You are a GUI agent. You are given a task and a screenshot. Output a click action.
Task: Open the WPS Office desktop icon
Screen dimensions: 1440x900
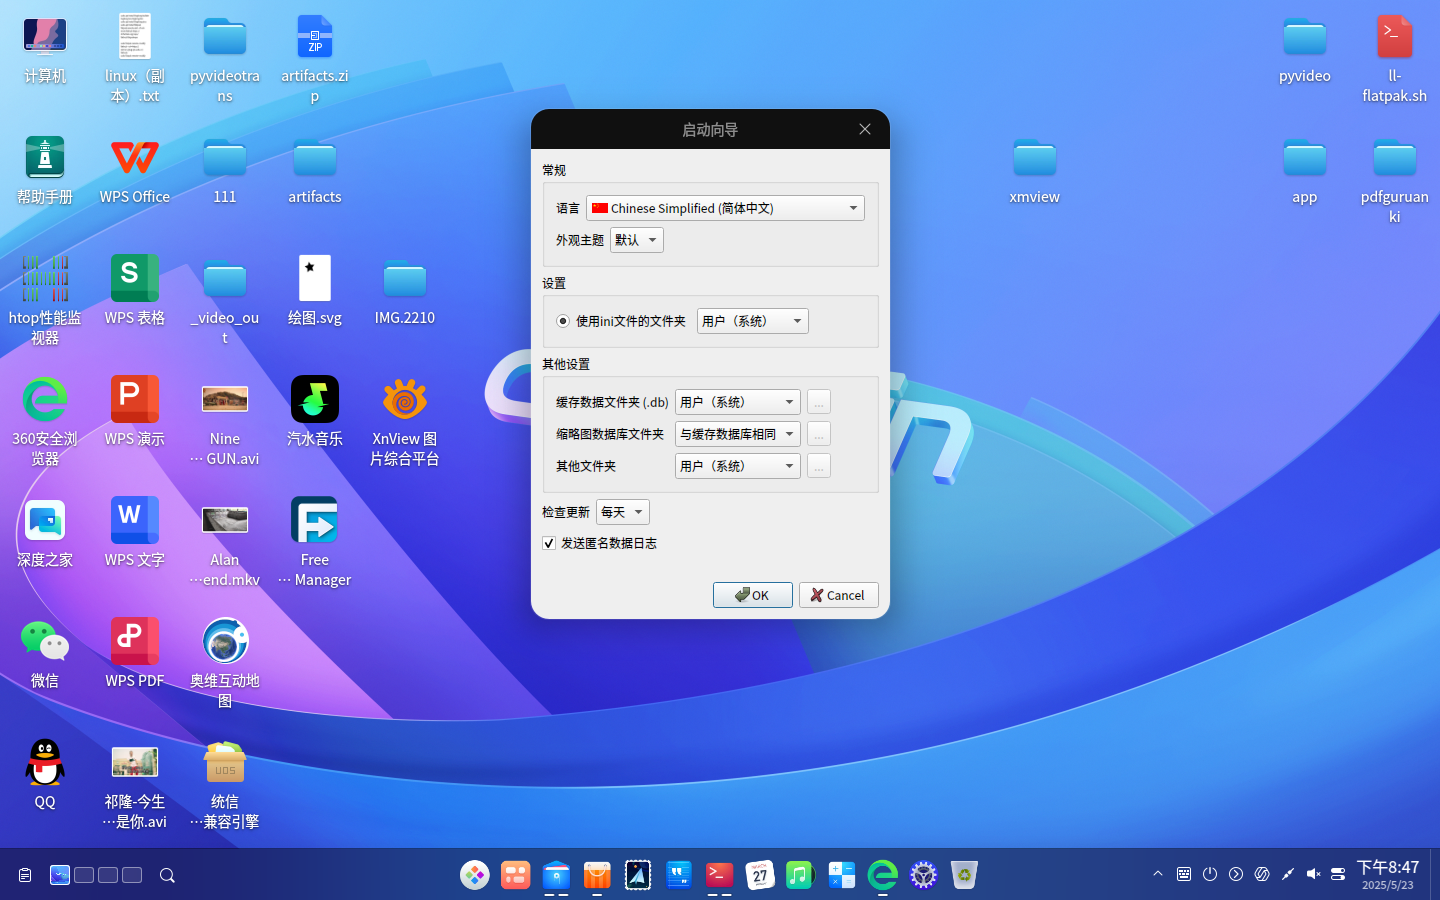(x=135, y=158)
